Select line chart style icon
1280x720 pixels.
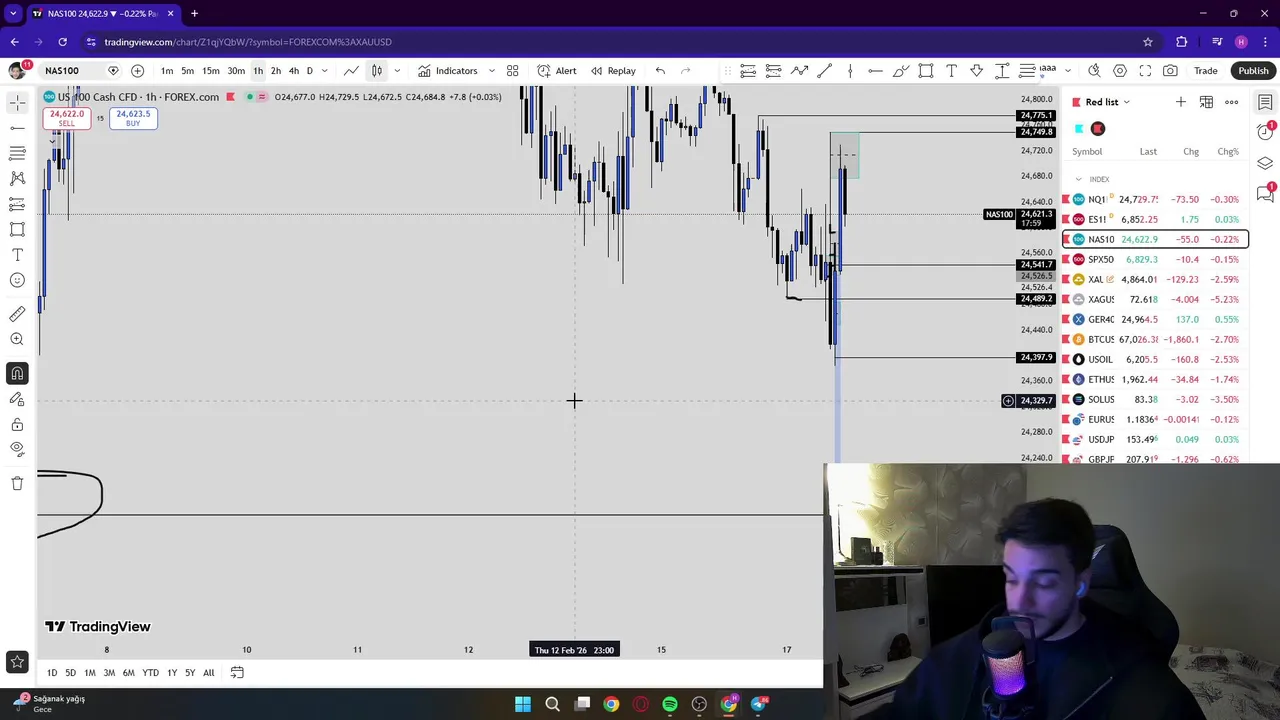(351, 71)
